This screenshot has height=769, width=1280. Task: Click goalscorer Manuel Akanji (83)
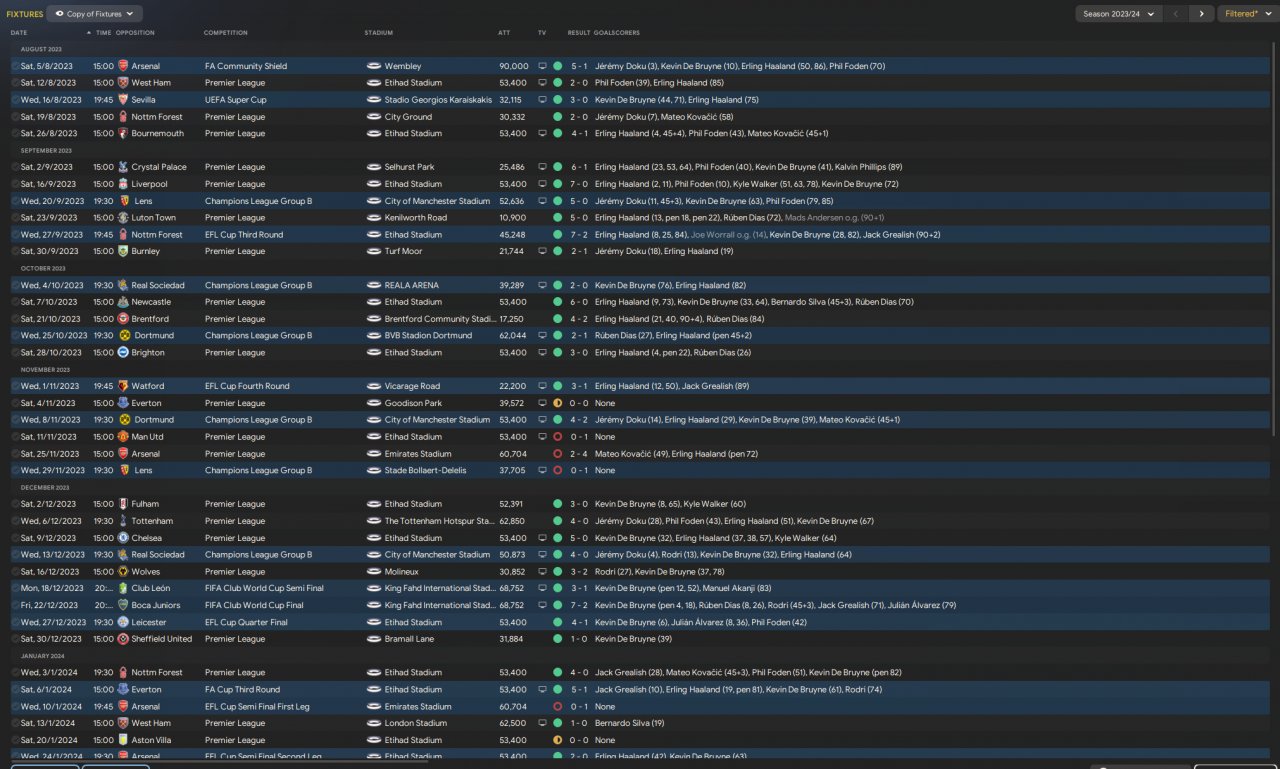733,588
